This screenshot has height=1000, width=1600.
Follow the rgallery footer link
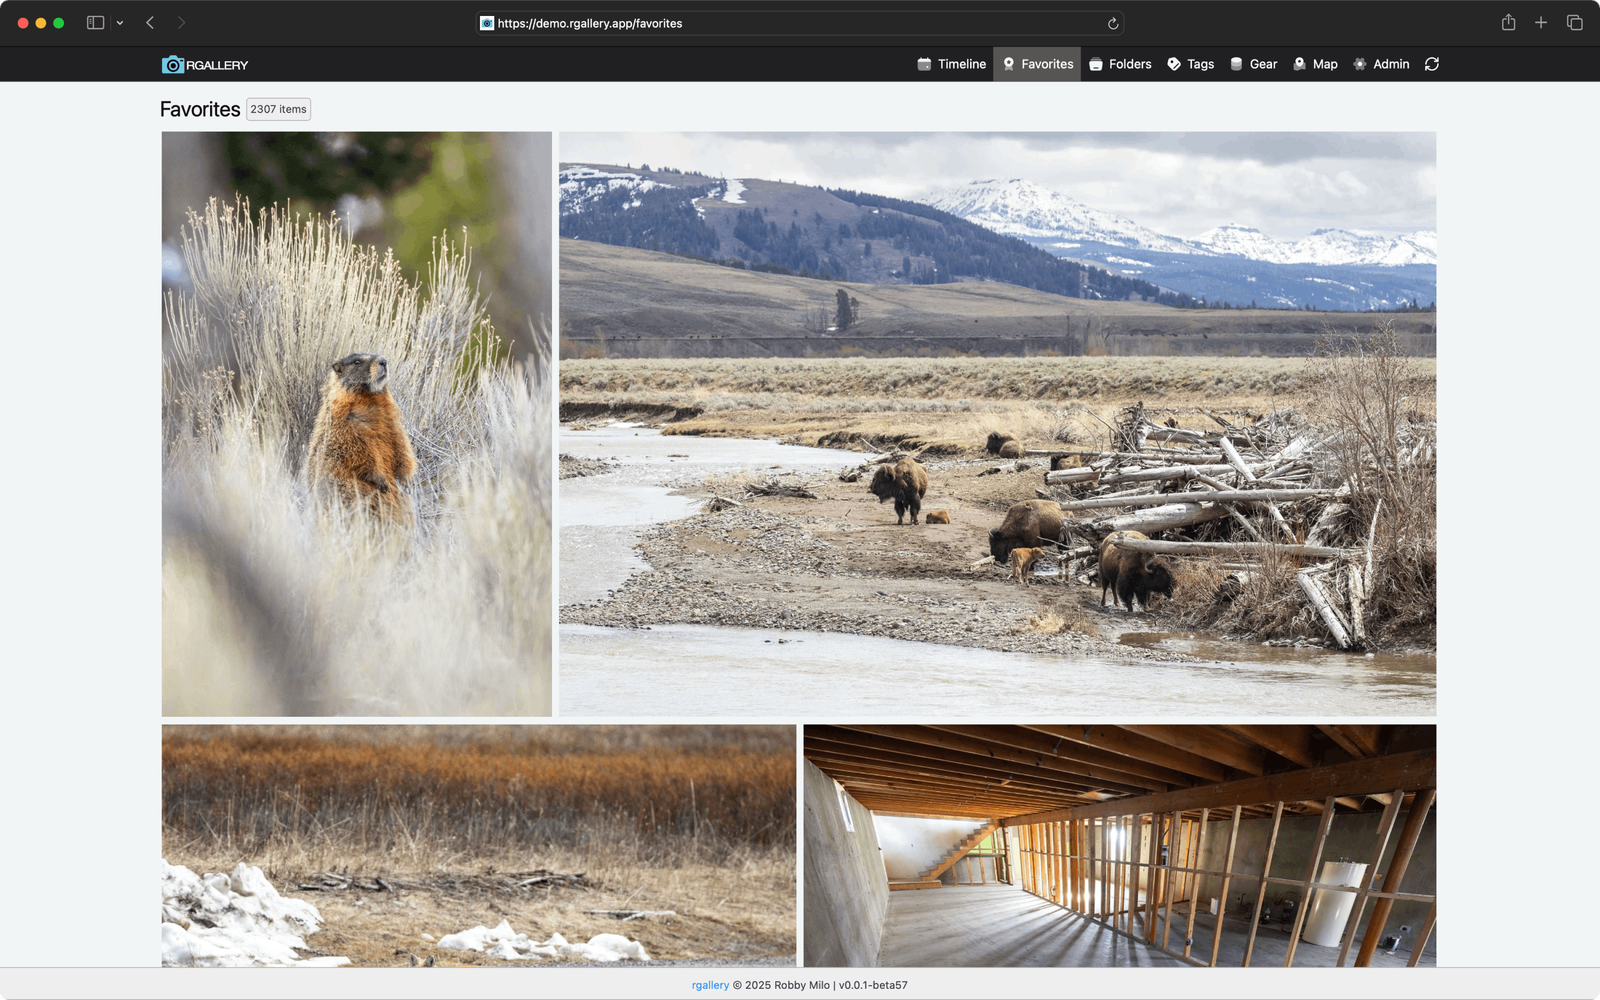710,985
